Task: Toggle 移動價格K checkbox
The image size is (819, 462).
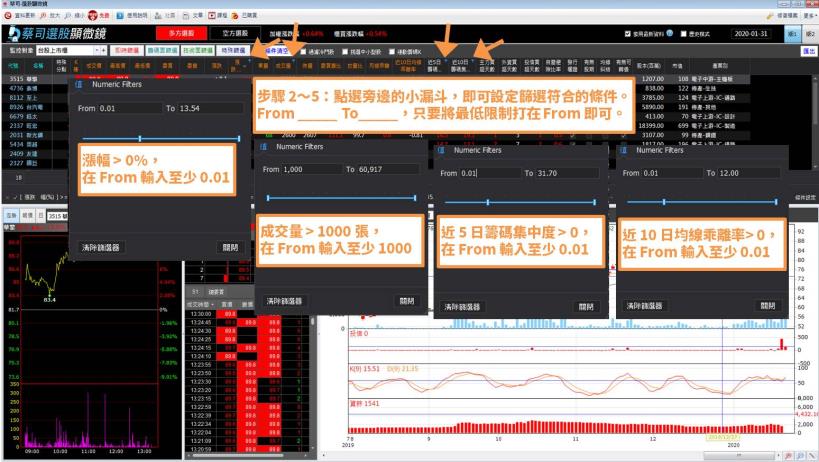Action: point(392,52)
